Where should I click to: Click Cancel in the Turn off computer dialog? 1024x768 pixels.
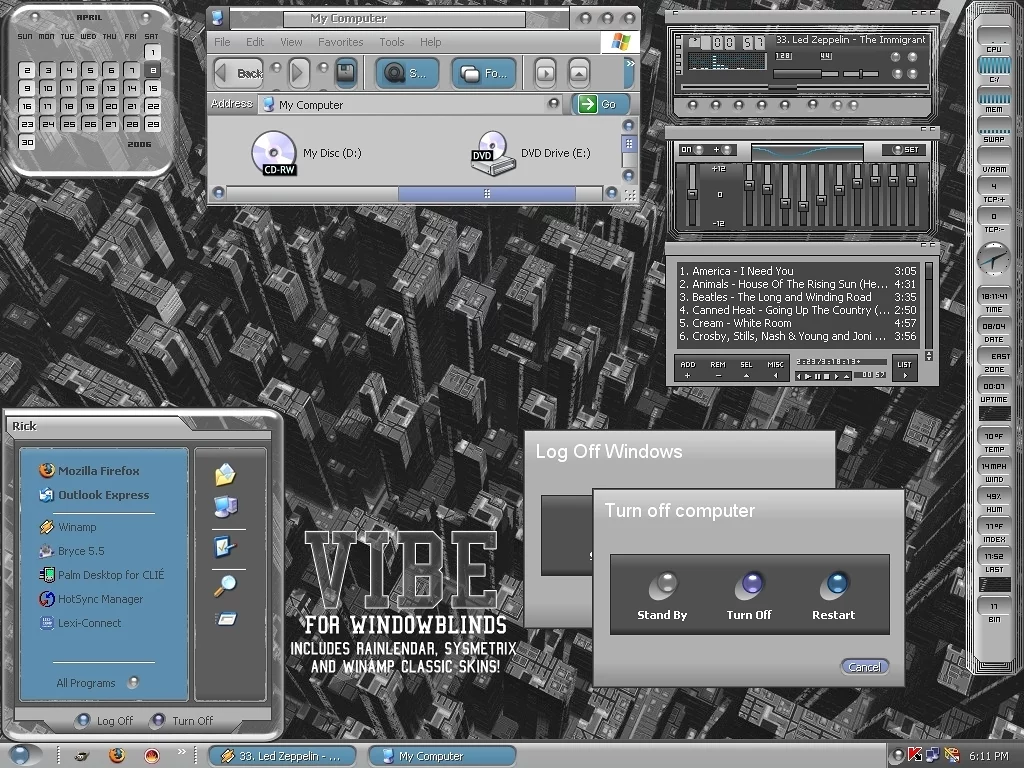(x=864, y=667)
